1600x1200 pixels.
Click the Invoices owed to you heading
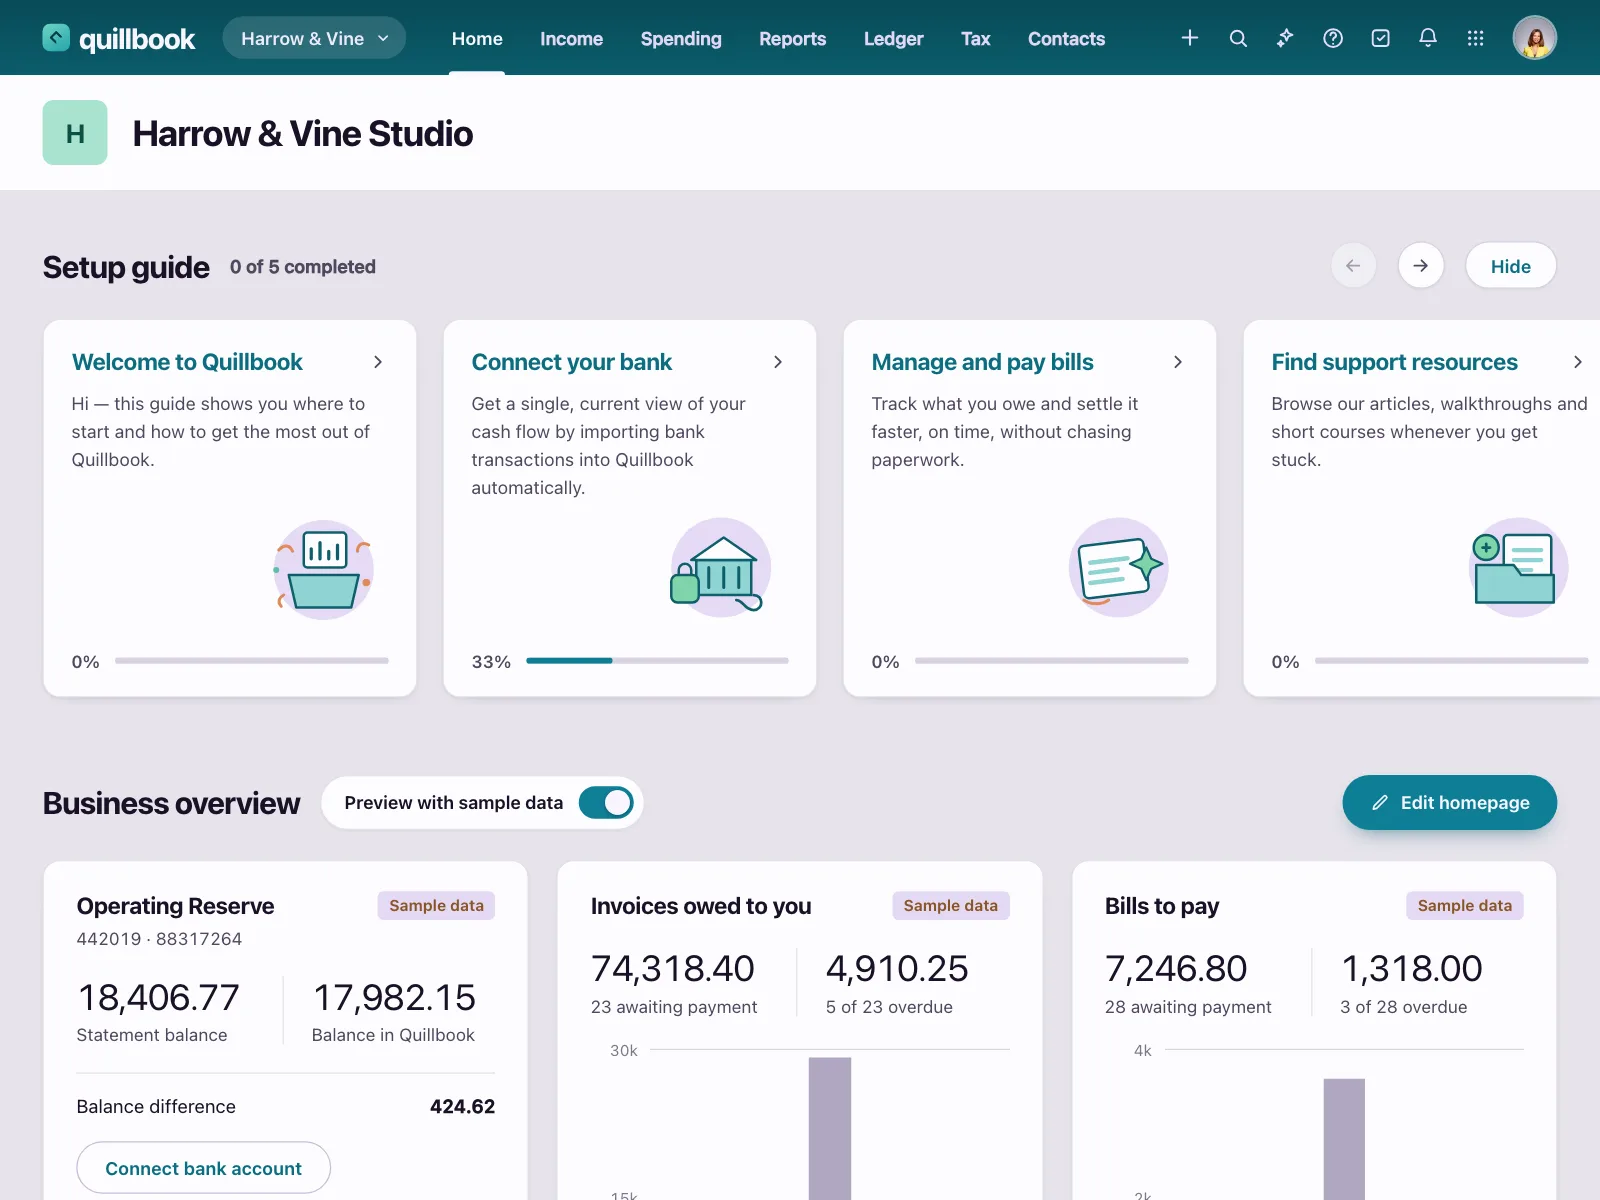(x=701, y=906)
